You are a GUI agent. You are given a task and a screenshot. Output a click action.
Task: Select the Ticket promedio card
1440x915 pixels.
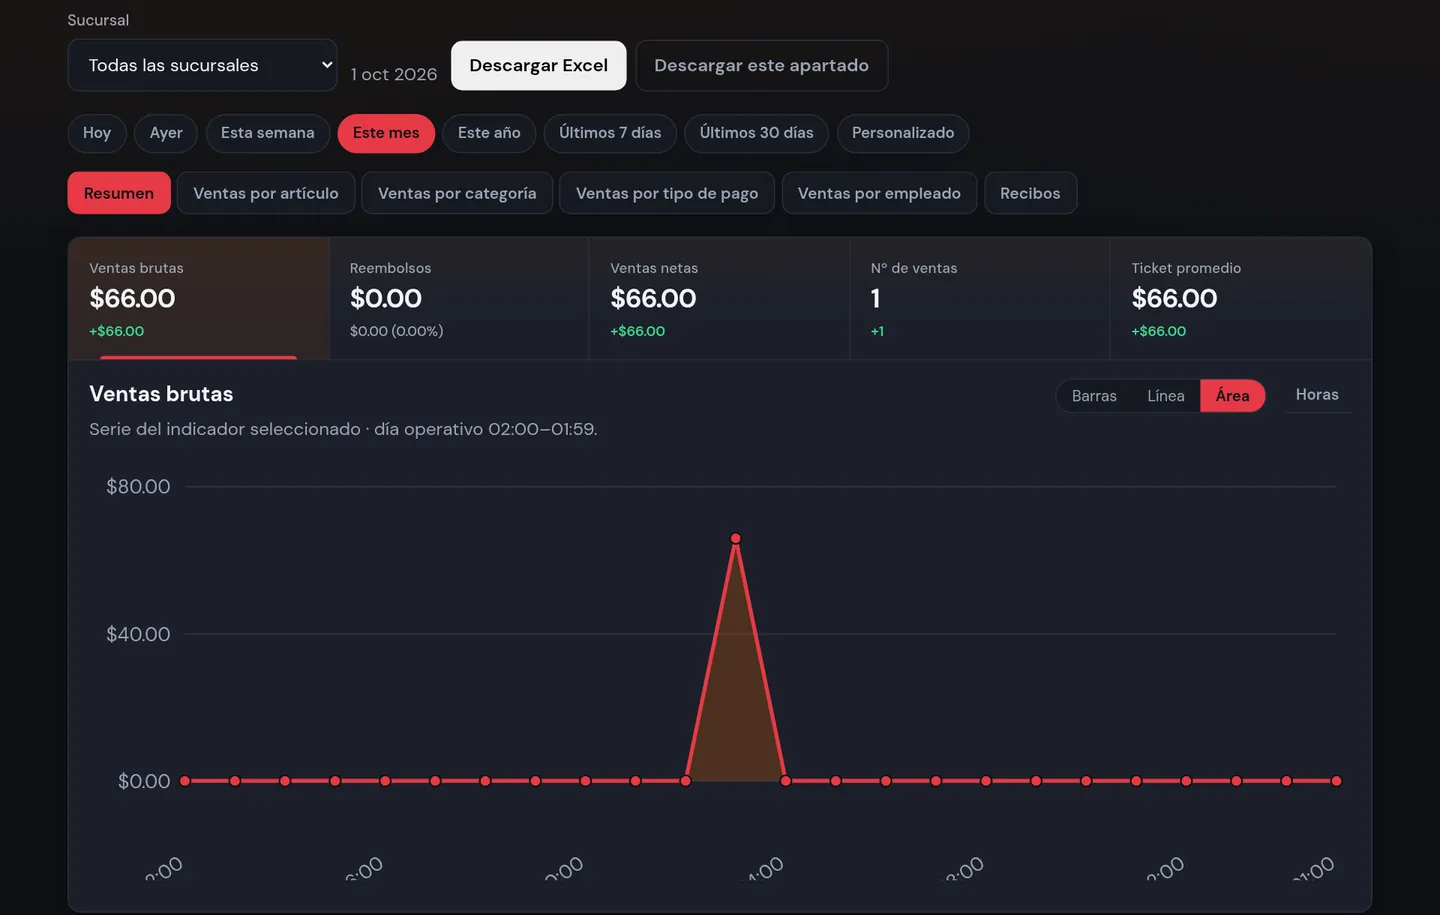[1240, 298]
